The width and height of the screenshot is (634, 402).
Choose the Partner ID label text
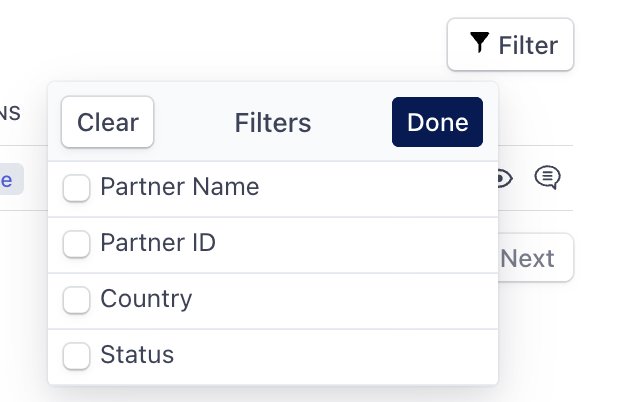(158, 243)
